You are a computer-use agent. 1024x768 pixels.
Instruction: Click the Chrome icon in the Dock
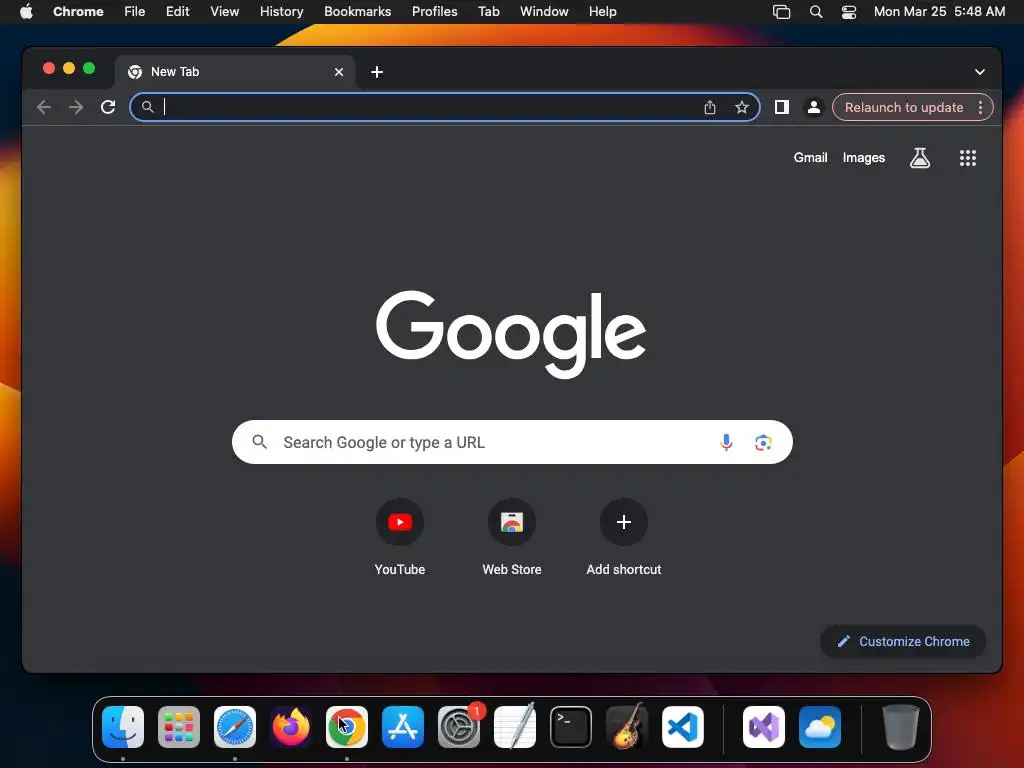pyautogui.click(x=347, y=727)
